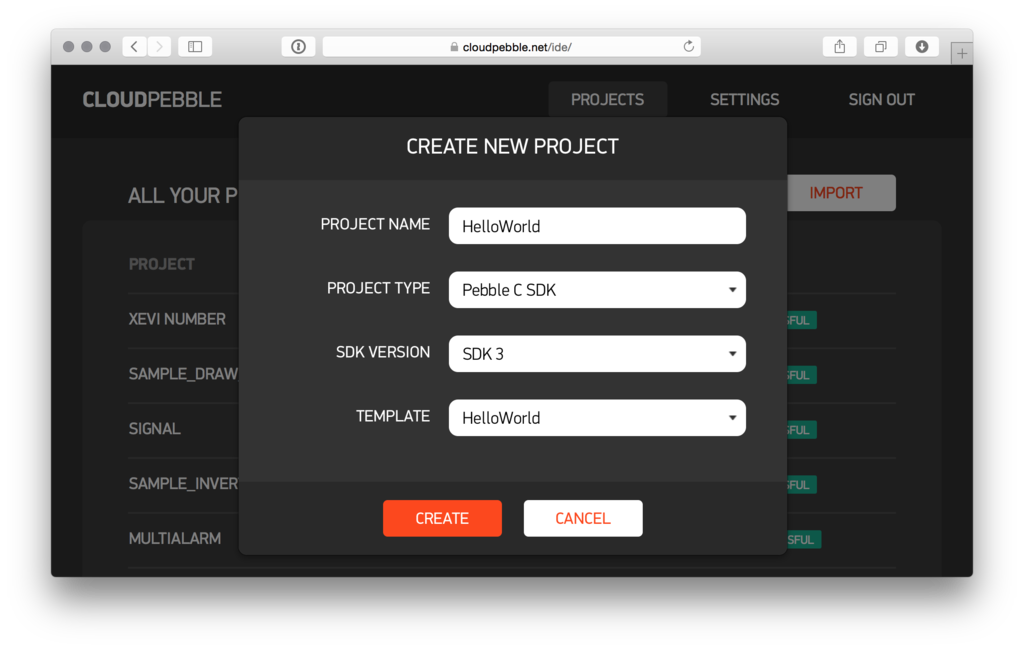Click the PROJECT column header
This screenshot has width=1024, height=650.
[161, 264]
